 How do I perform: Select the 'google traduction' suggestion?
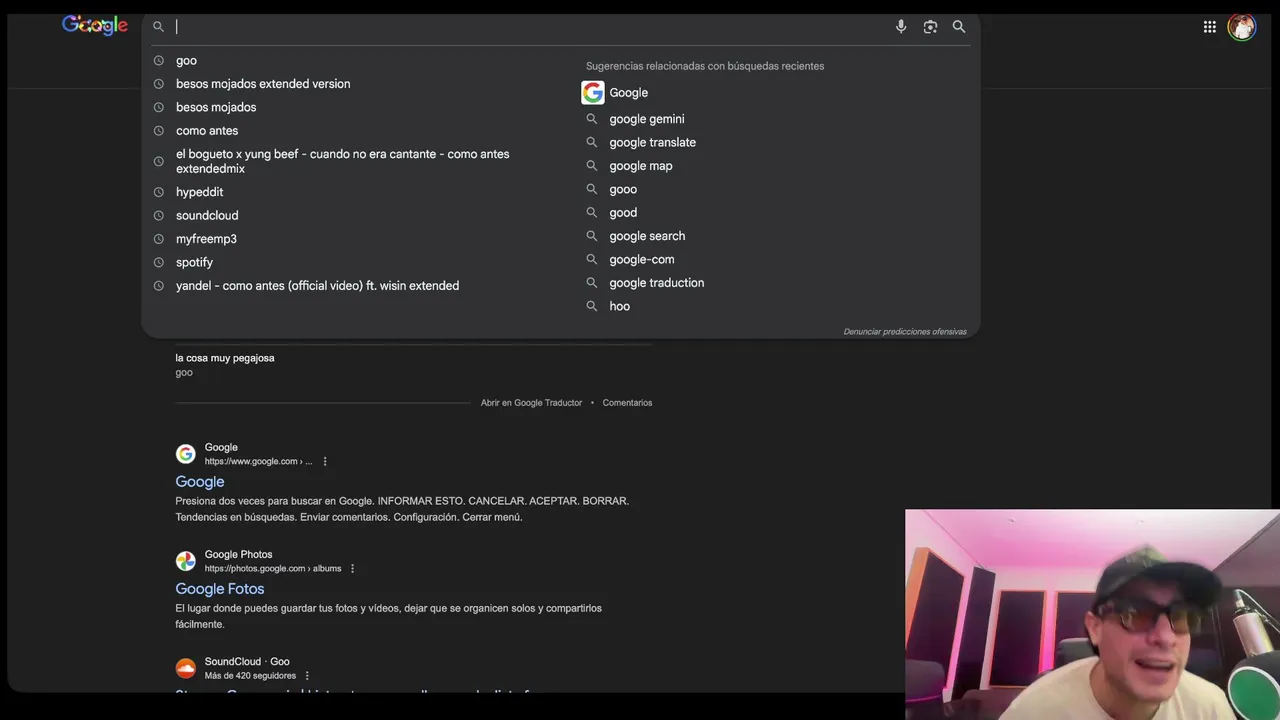click(x=657, y=283)
